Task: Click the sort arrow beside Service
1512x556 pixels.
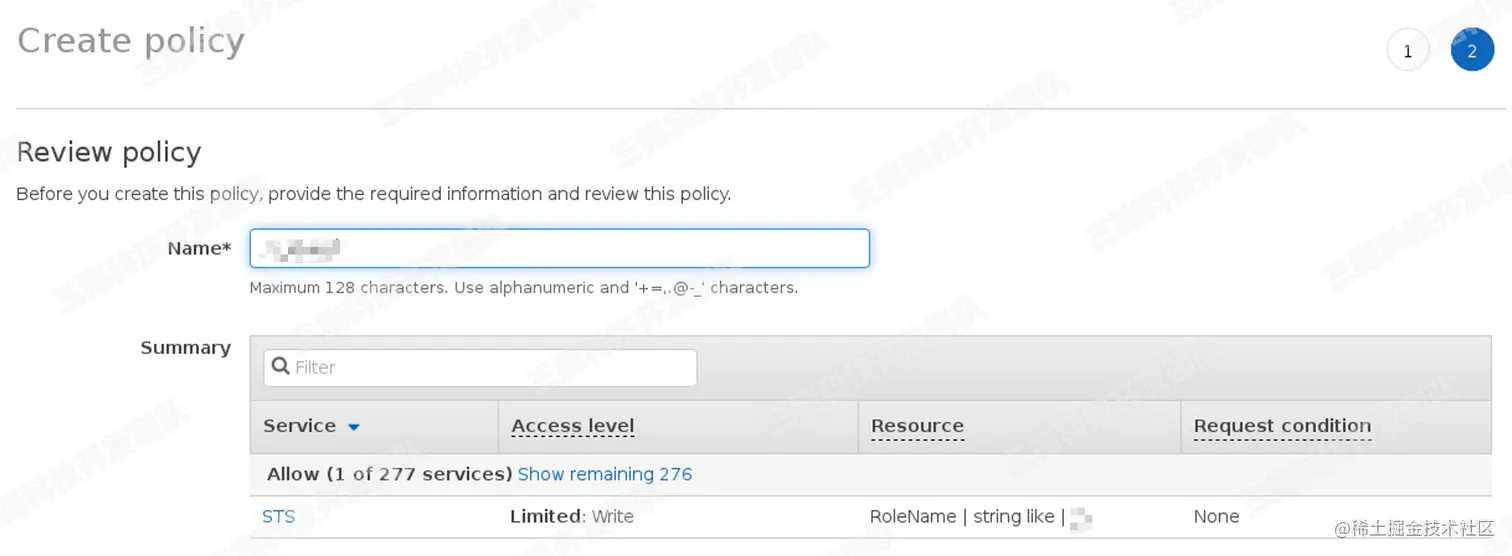Action: [x=353, y=427]
